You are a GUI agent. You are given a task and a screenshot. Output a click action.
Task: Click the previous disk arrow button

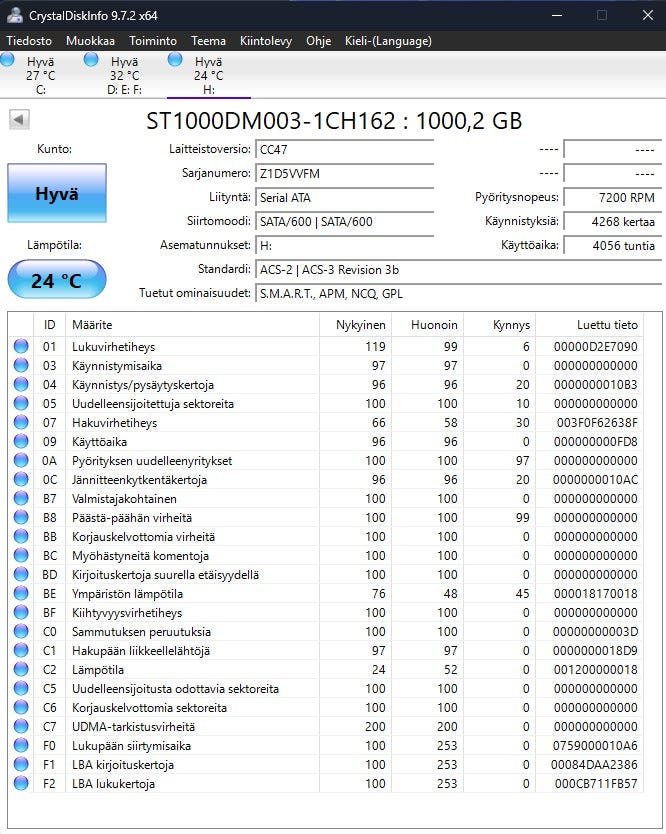coord(19,119)
